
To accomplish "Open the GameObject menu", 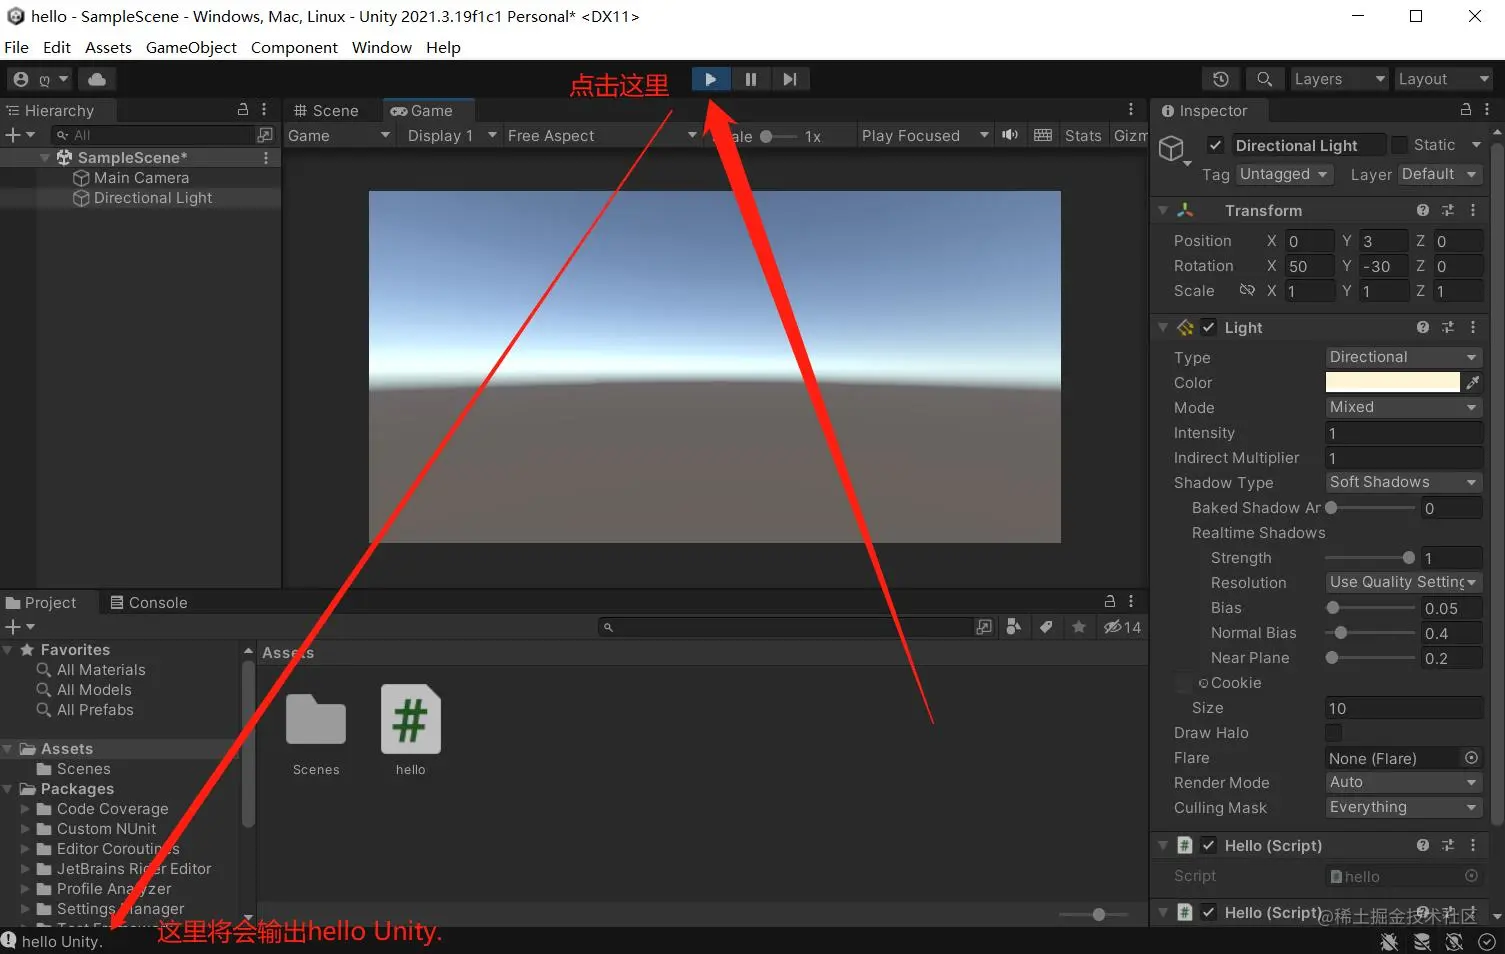I will pyautogui.click(x=190, y=47).
